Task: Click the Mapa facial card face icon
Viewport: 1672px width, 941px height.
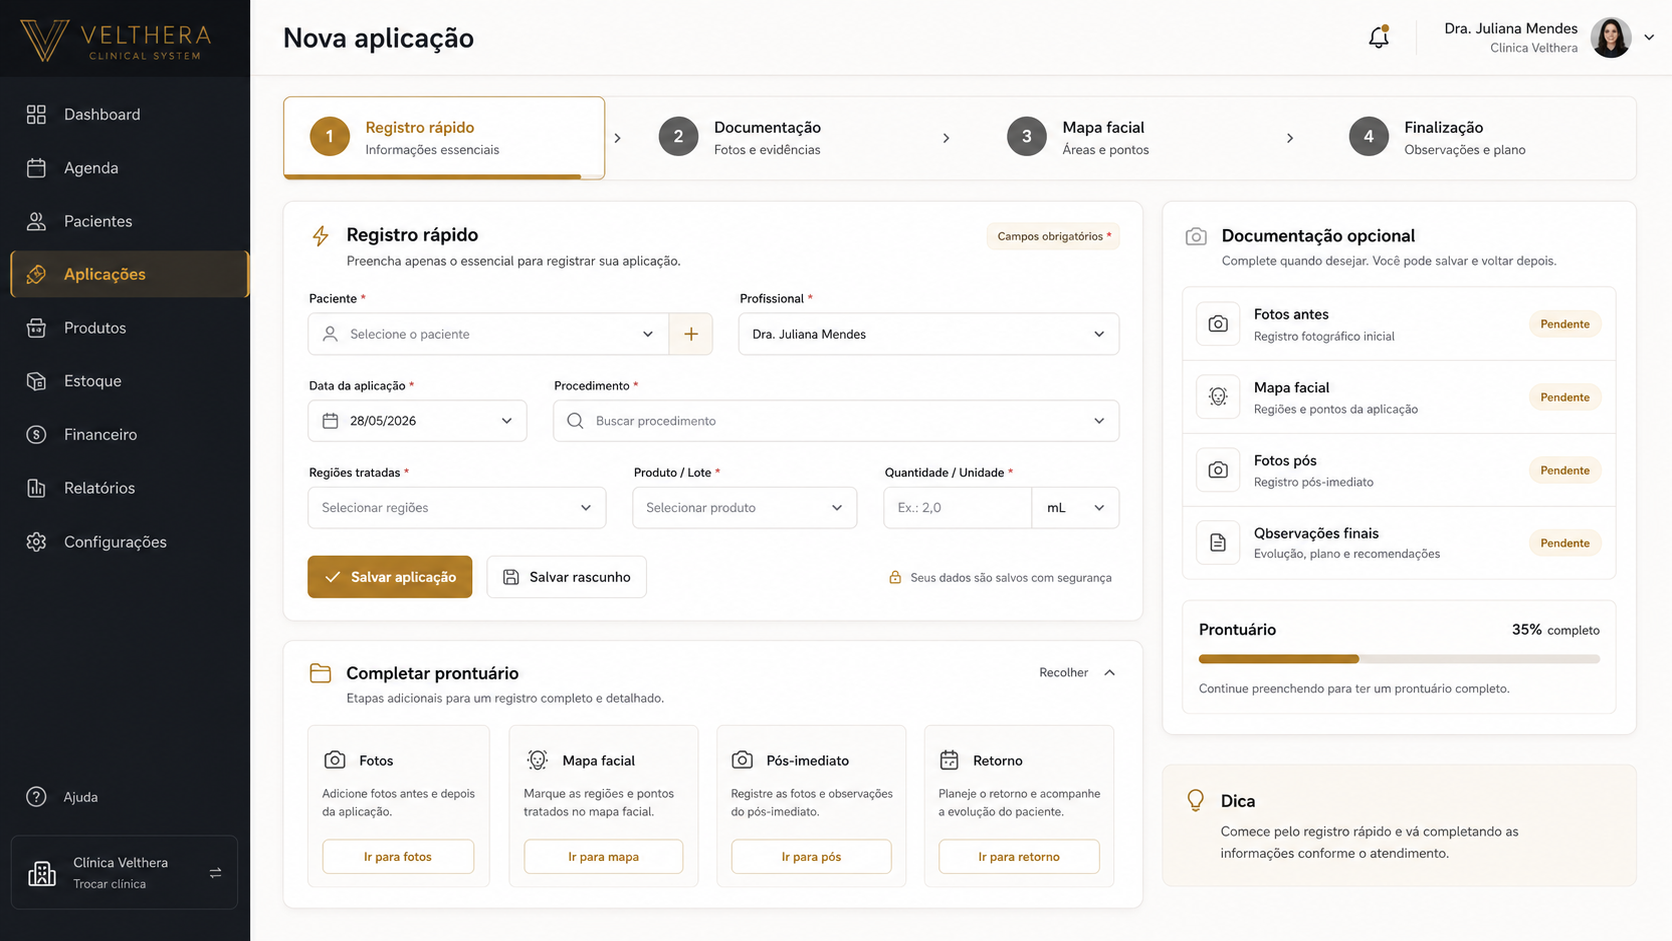Action: tap(538, 760)
